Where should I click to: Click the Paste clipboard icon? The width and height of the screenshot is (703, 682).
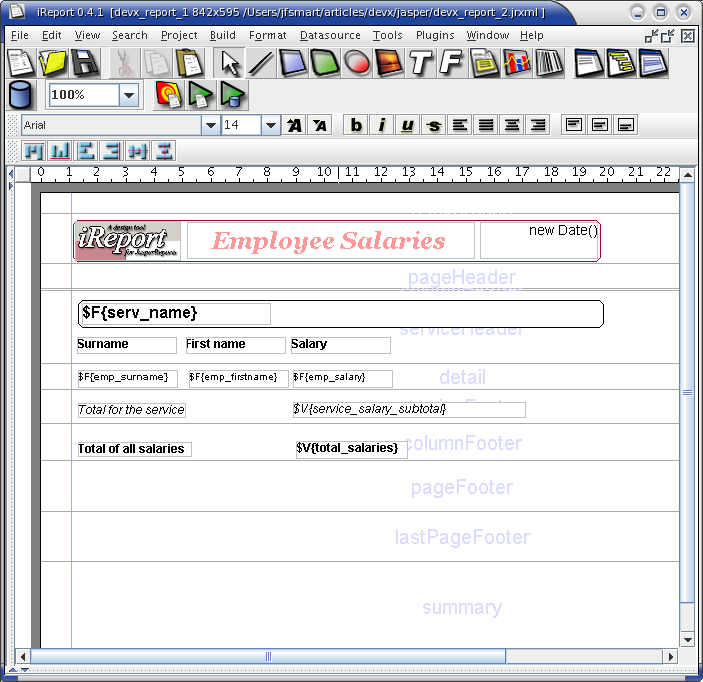[x=189, y=63]
